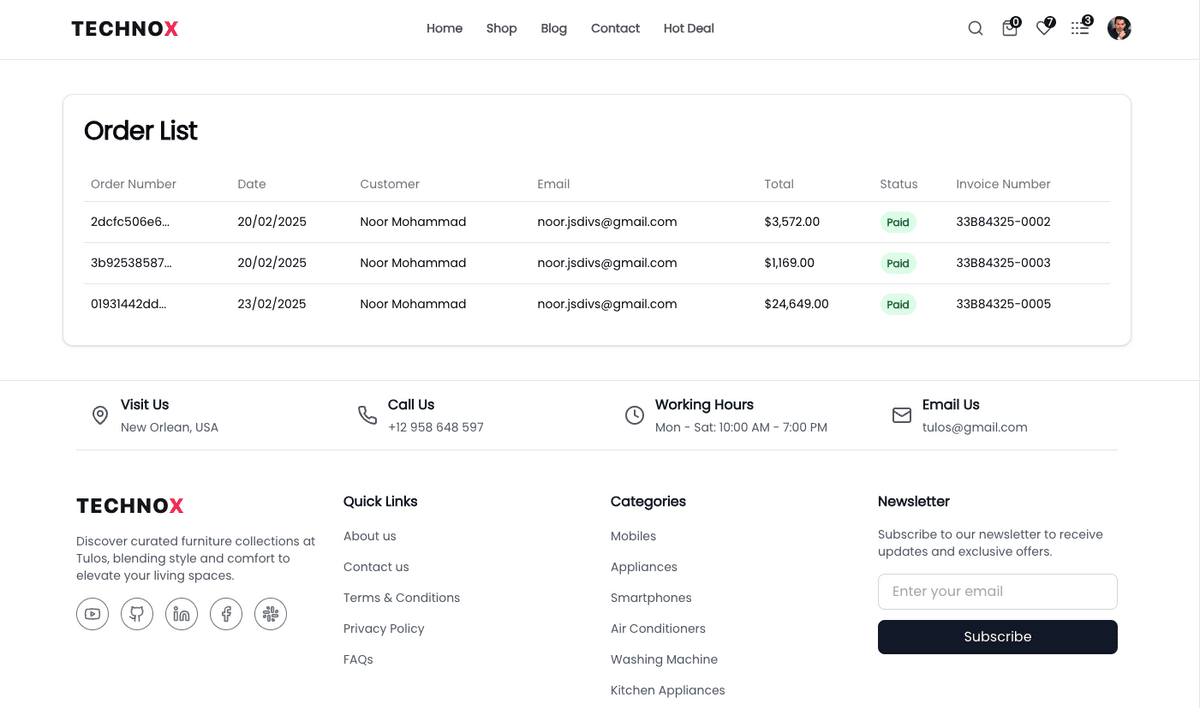Click the FAQs quick link

tap(357, 659)
